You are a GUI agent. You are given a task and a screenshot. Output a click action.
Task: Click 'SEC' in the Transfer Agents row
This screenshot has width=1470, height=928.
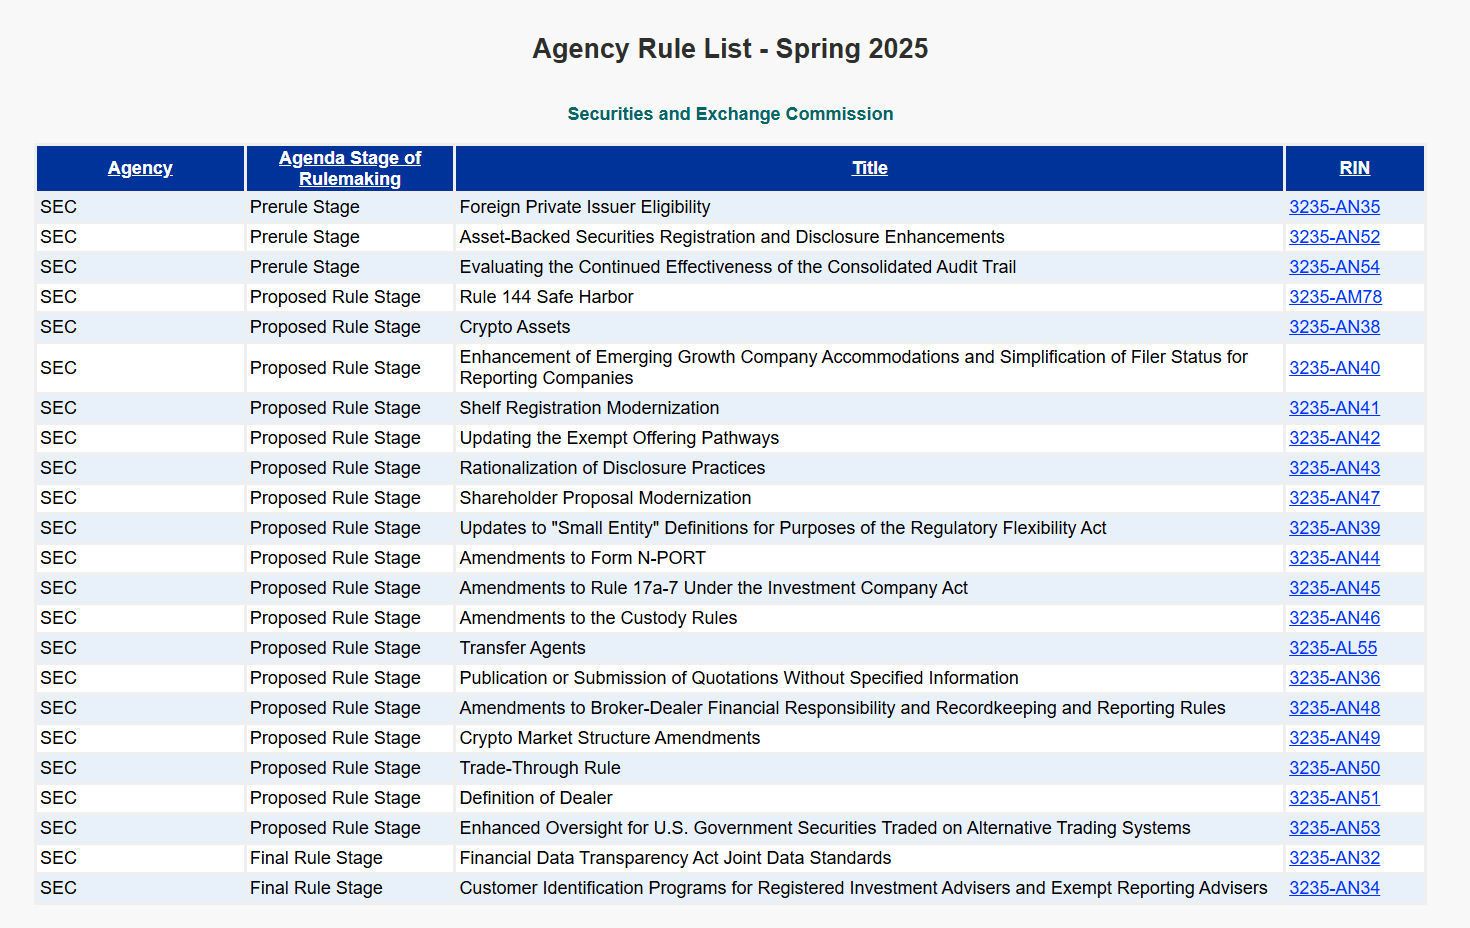pyautogui.click(x=58, y=648)
